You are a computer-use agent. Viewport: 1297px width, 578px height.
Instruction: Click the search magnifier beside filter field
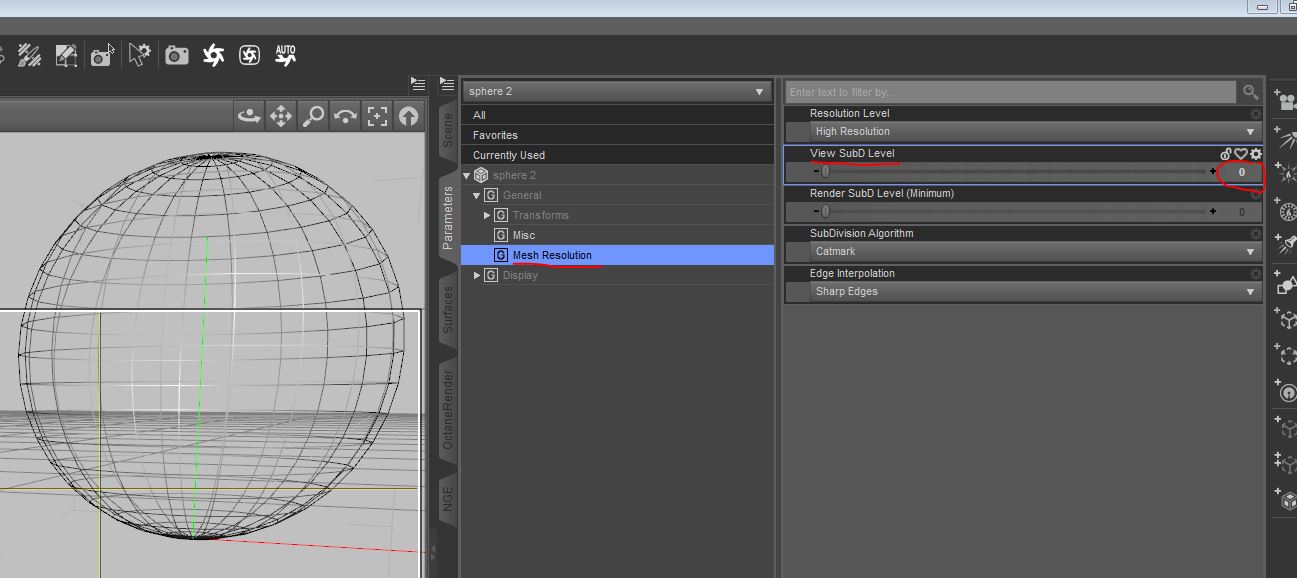point(1250,92)
